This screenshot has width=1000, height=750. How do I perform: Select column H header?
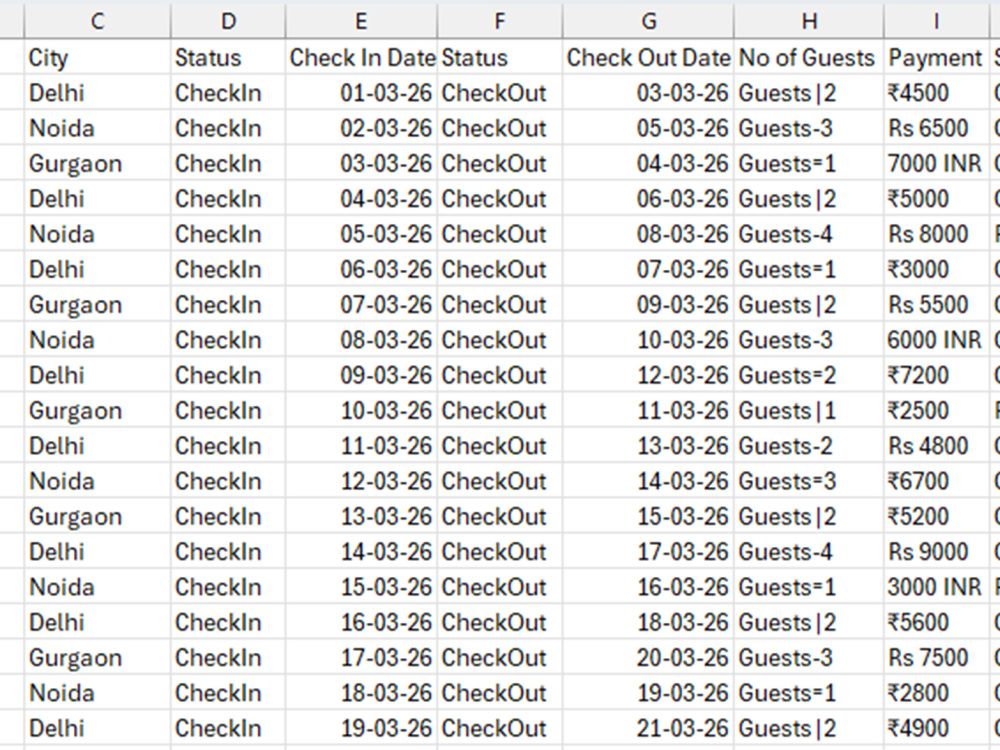pos(809,21)
